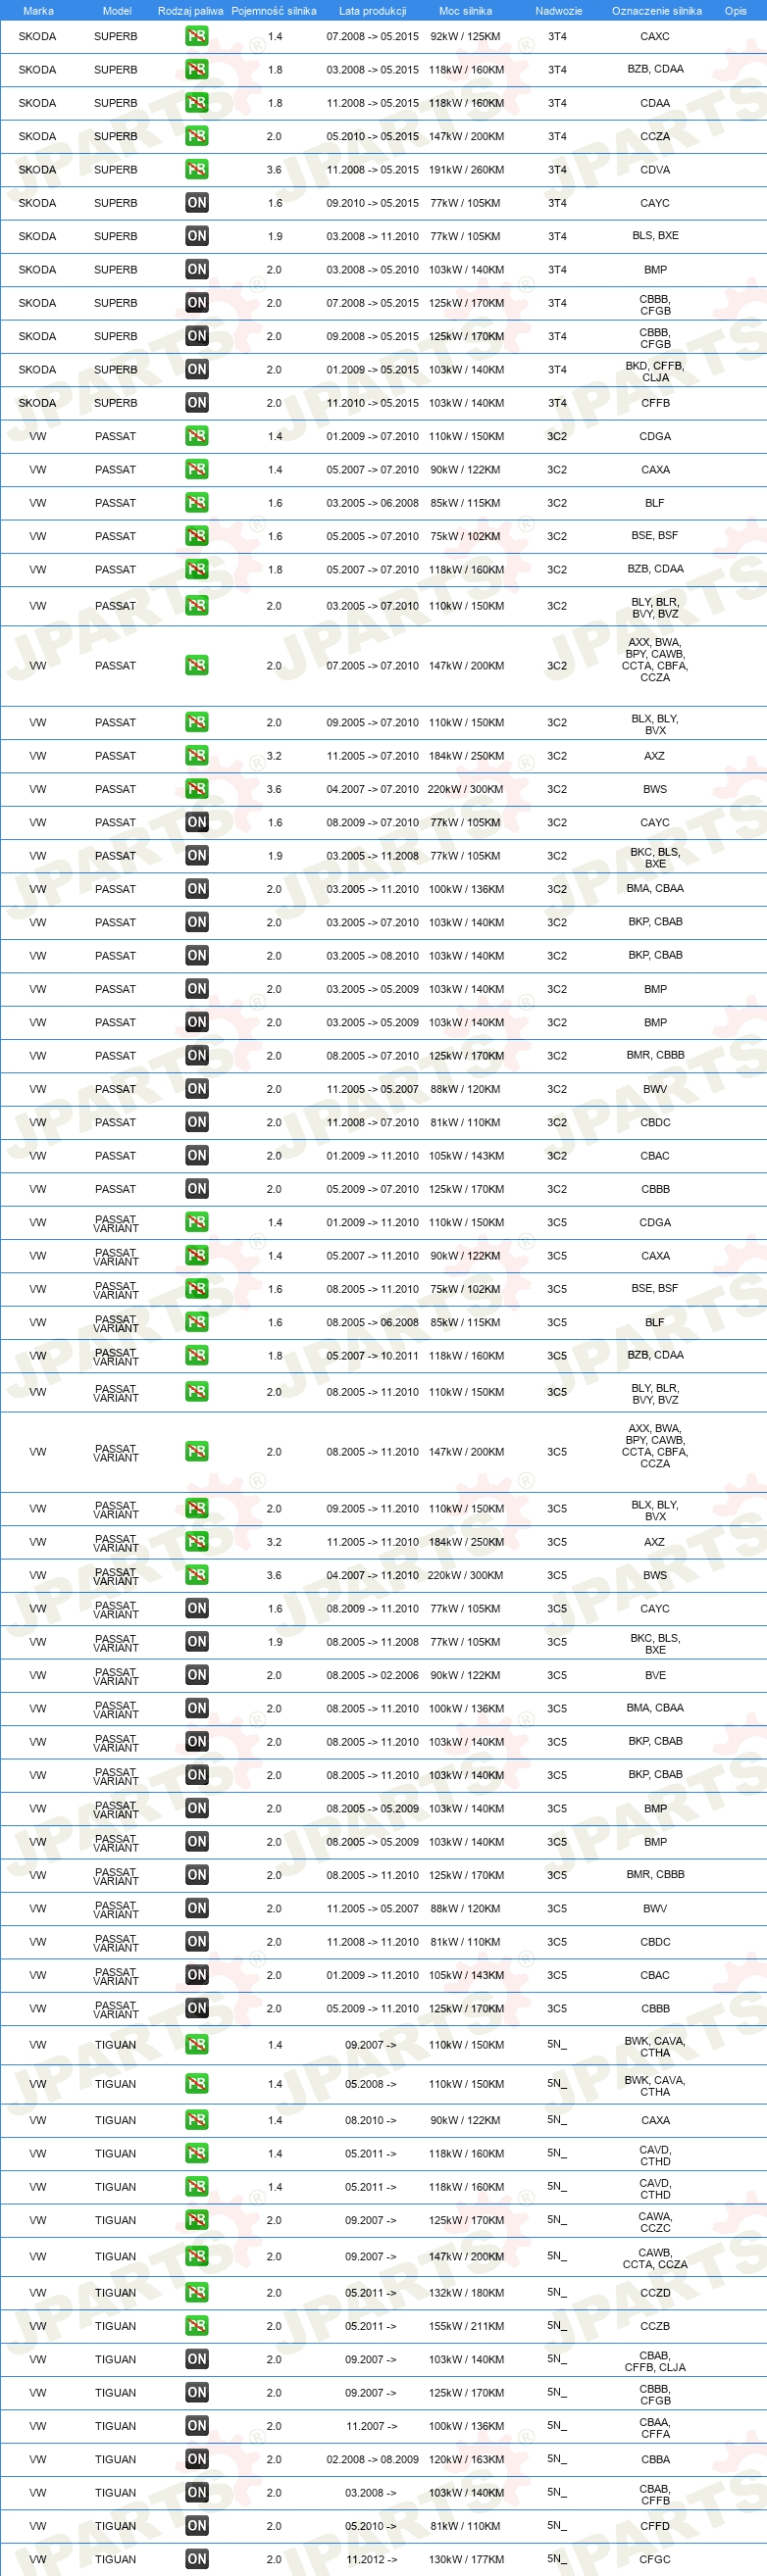
Task: Click the 05.2008 -> production date
Action: (371, 2084)
